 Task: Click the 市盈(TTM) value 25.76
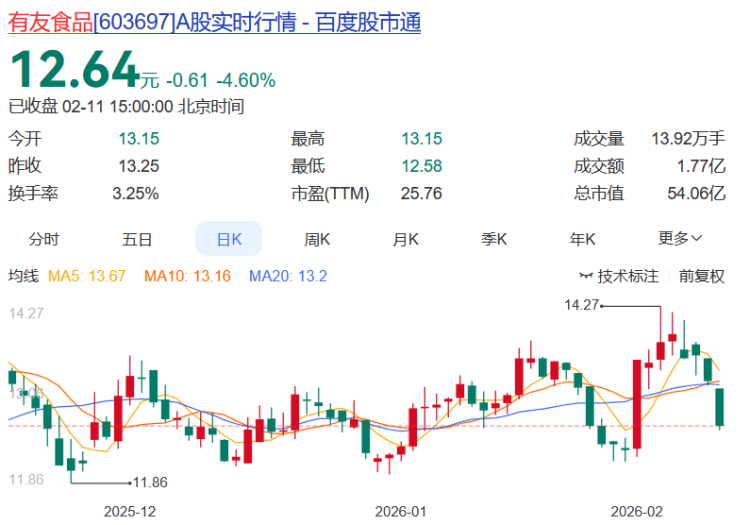(x=421, y=194)
